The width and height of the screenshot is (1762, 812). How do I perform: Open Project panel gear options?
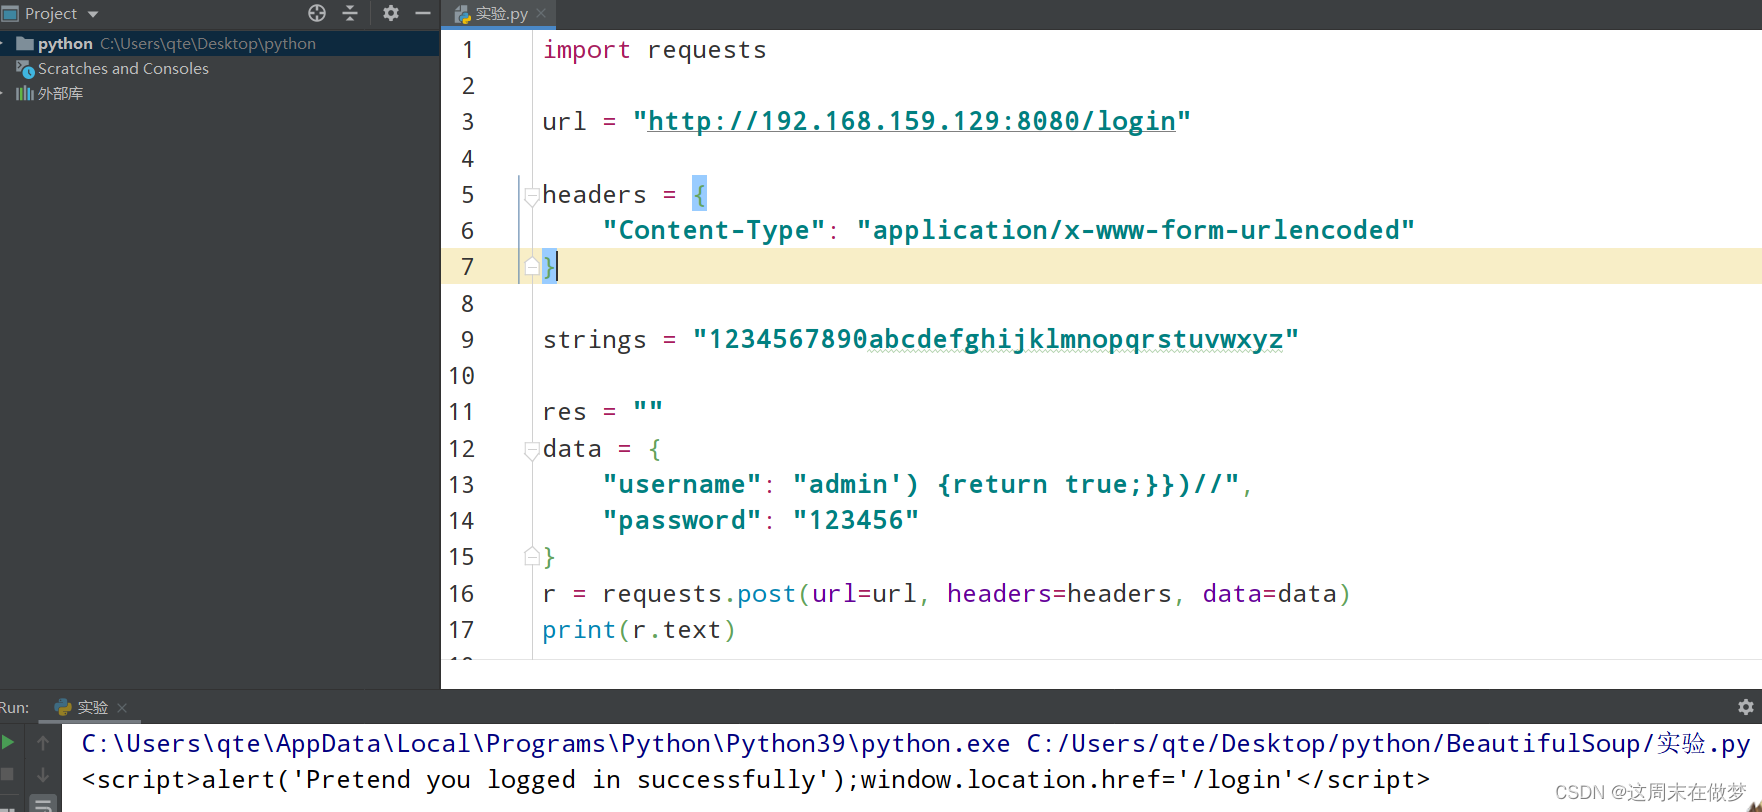391,13
